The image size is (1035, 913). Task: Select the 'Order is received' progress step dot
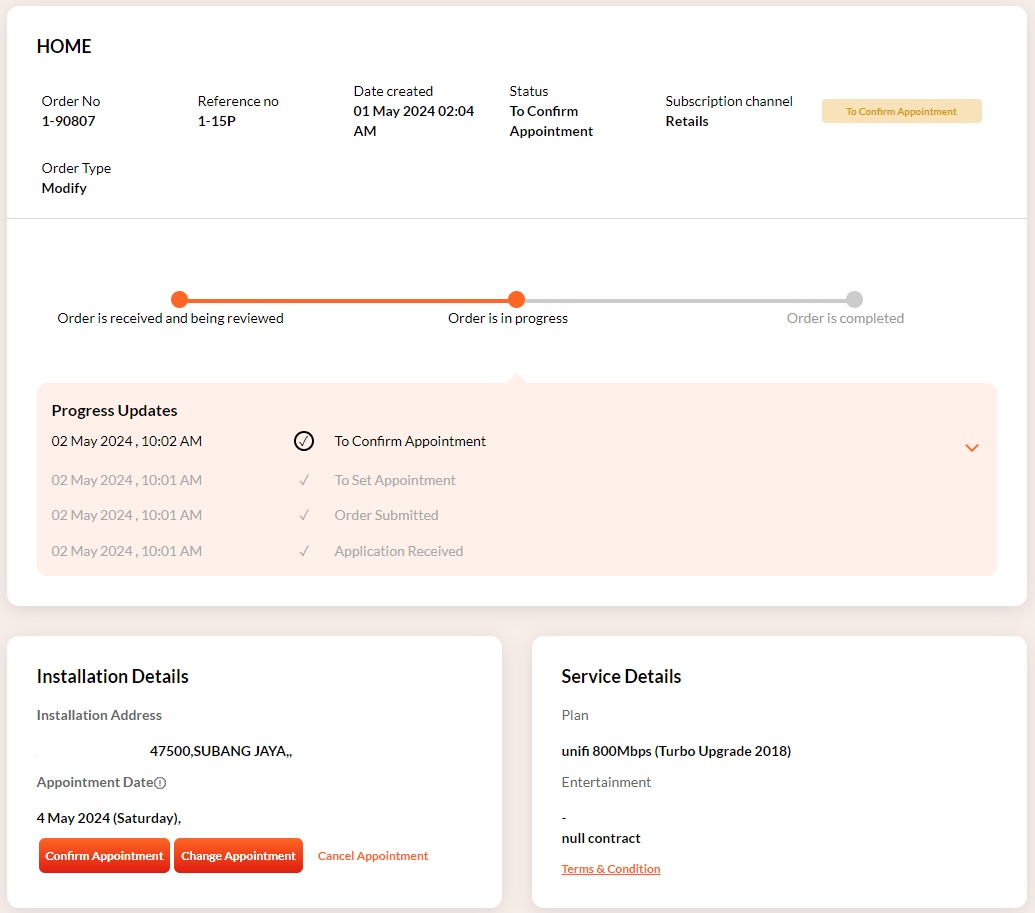point(179,299)
